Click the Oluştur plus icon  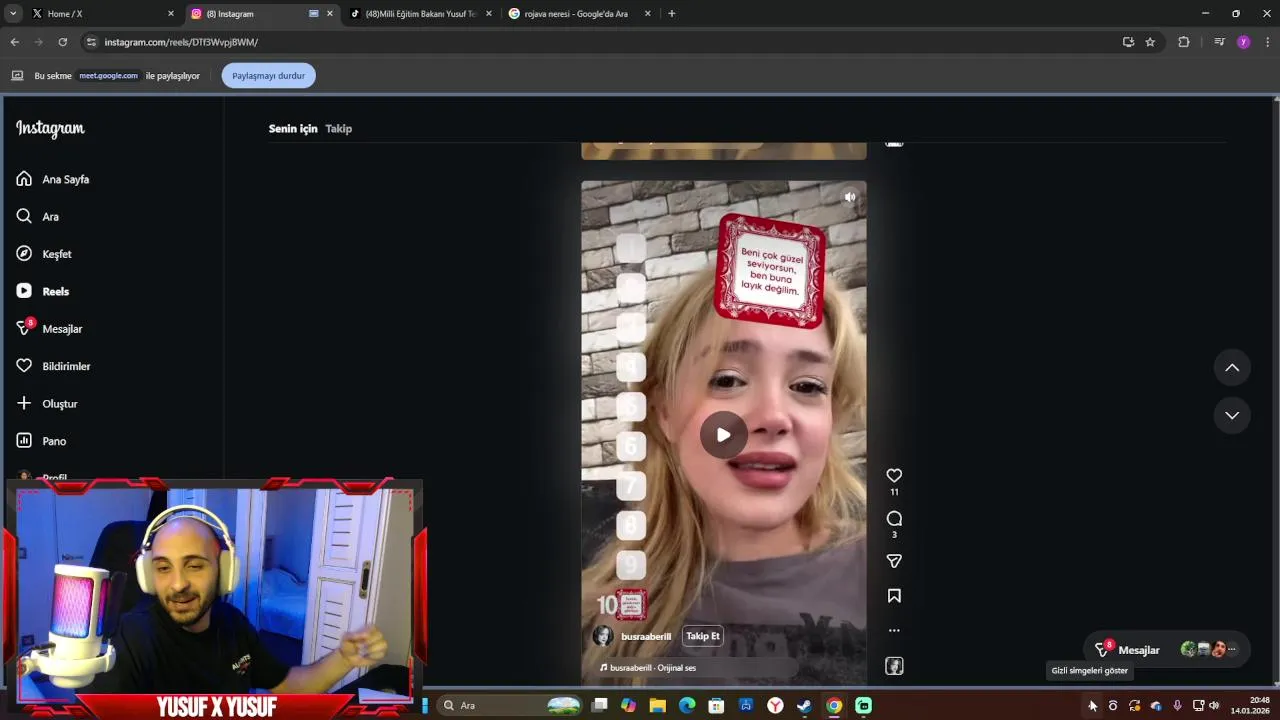click(x=24, y=403)
